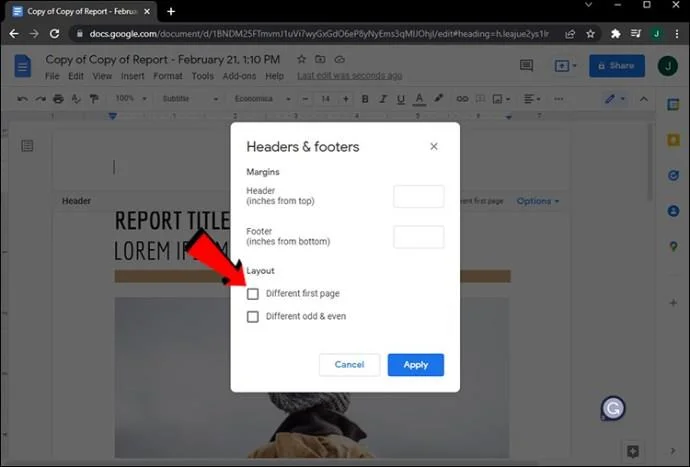Click Apply in Headers & footers dialog

coord(415,365)
